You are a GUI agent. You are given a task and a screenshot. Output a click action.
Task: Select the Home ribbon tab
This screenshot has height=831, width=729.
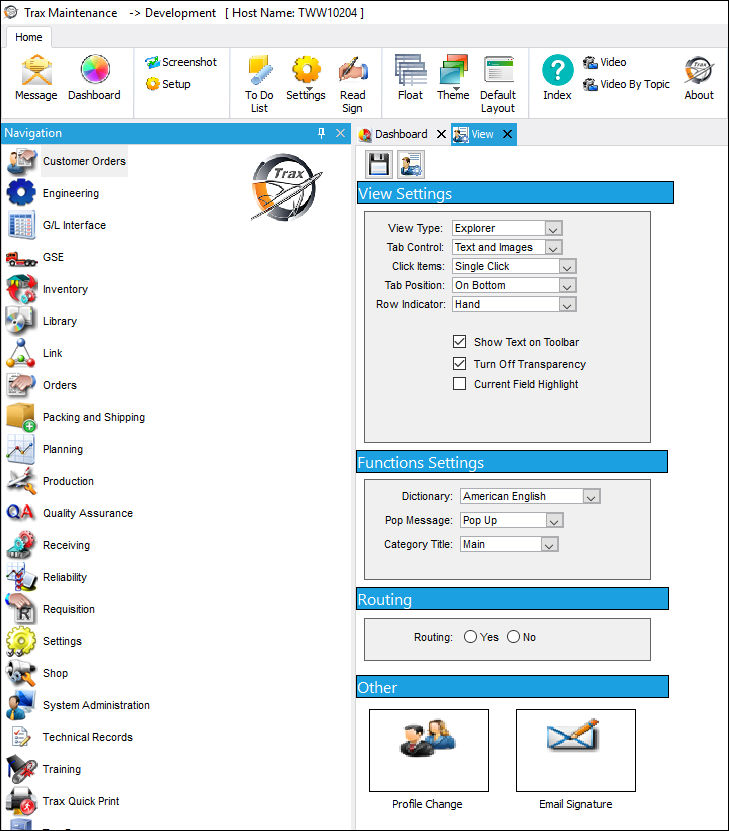click(29, 37)
